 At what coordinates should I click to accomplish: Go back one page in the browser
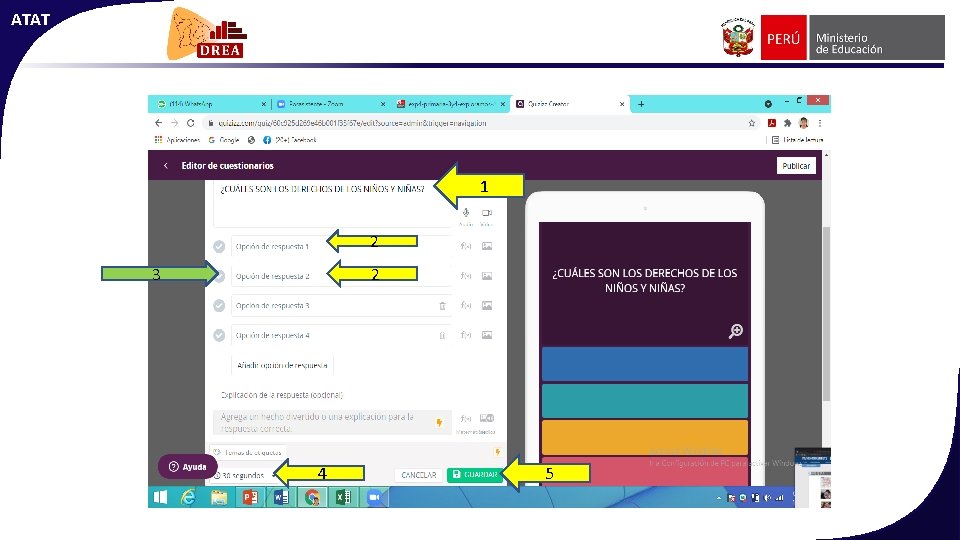[159, 123]
